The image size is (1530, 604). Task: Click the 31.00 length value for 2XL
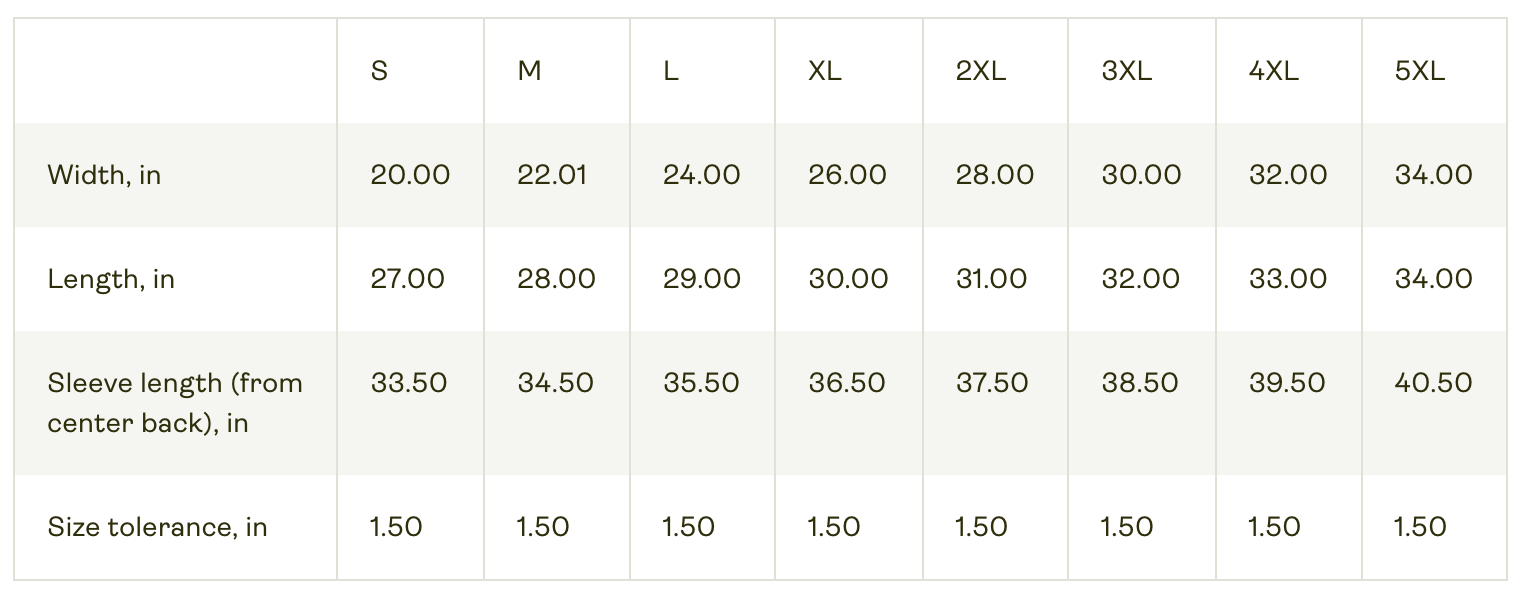click(x=991, y=279)
